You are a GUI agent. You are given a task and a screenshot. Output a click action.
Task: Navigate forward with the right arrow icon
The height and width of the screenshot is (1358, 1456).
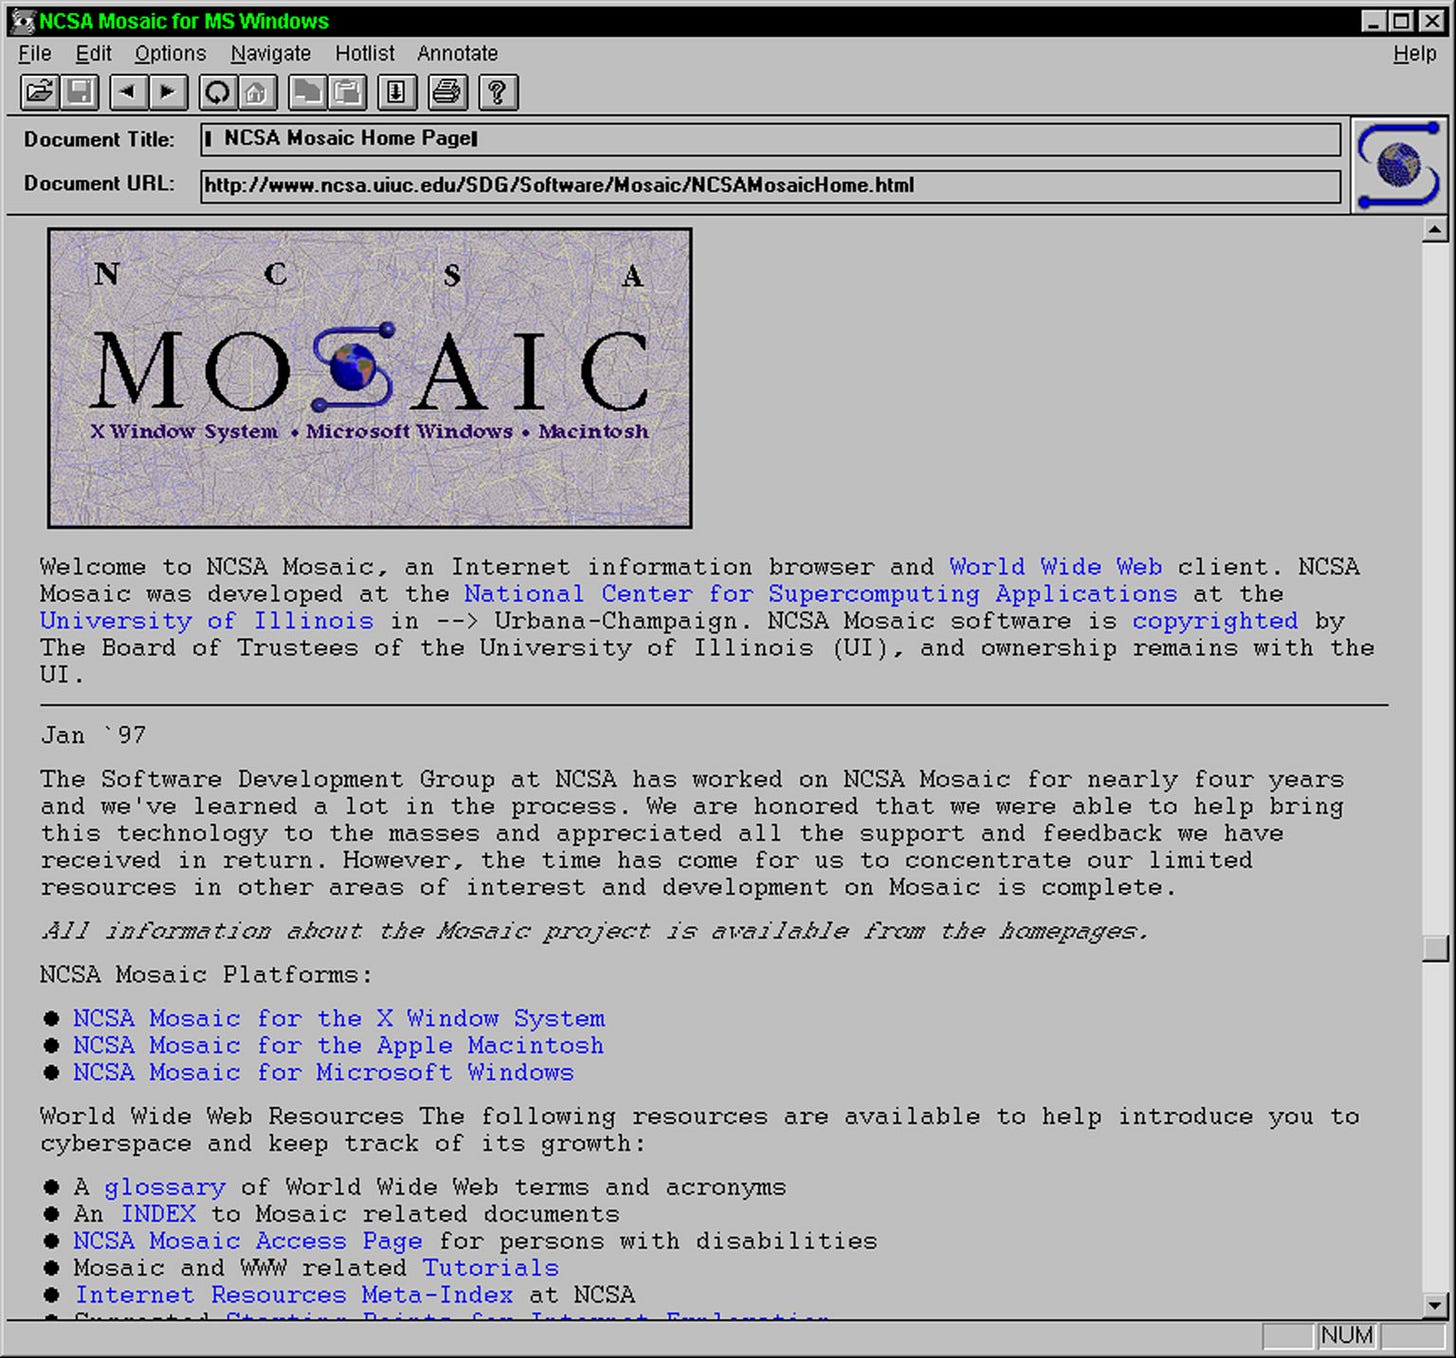click(x=167, y=92)
